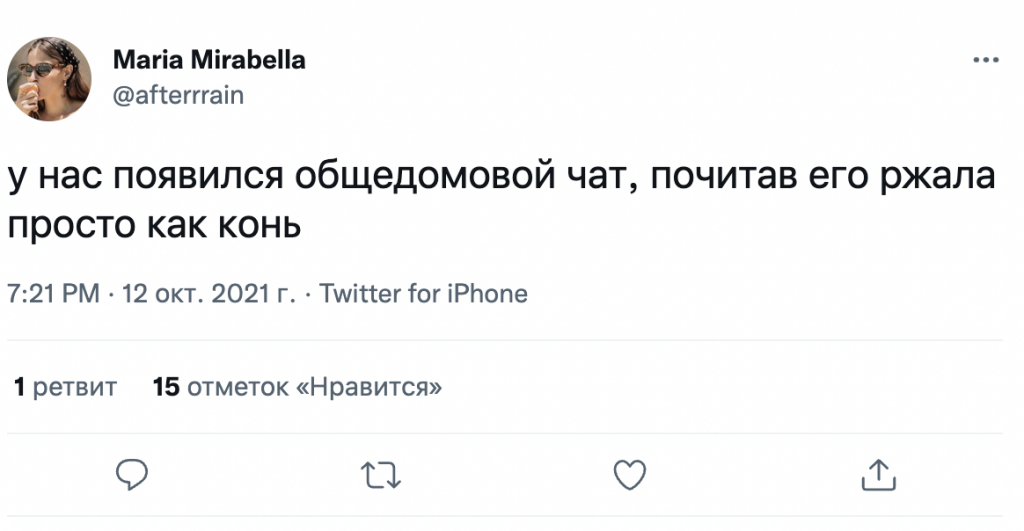Open the three-dot more options menu

986,61
